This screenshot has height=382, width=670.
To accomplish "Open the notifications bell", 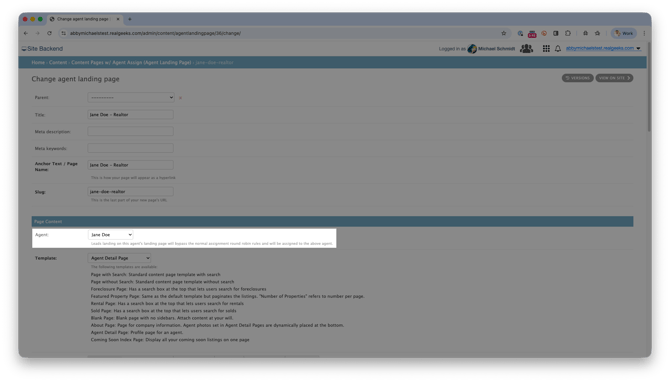I will point(558,49).
